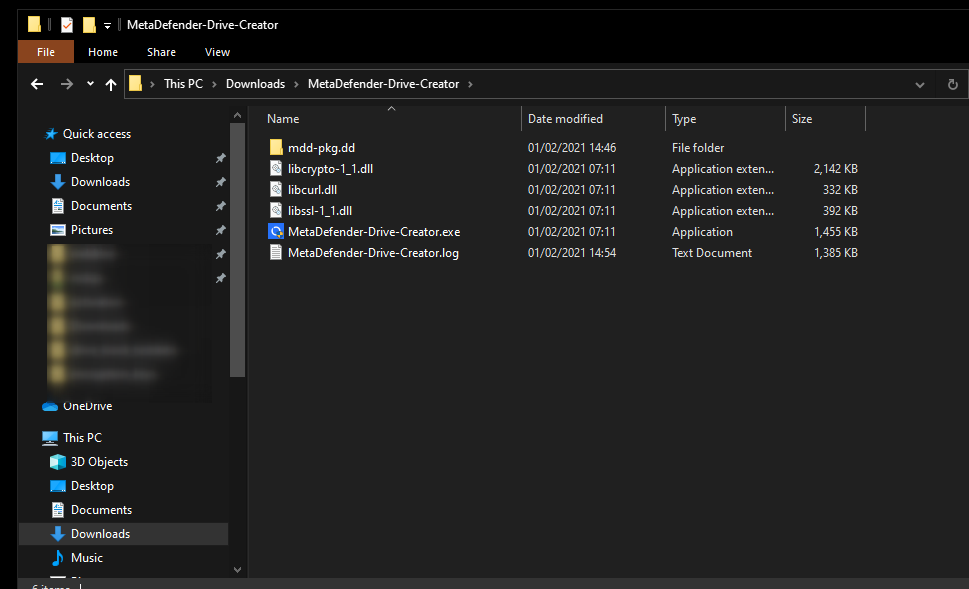969x589 pixels.
Task: Open Downloads under Quick access
Action: point(100,182)
